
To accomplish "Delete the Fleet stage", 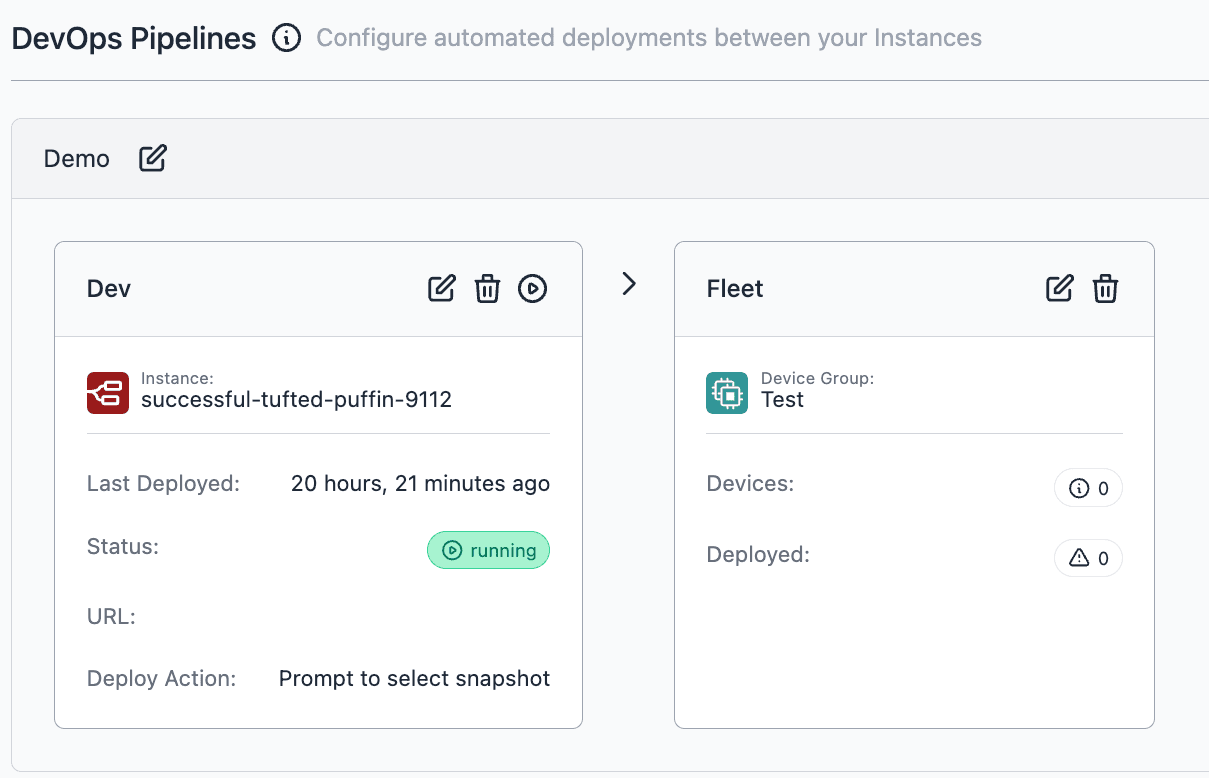I will [1105, 289].
